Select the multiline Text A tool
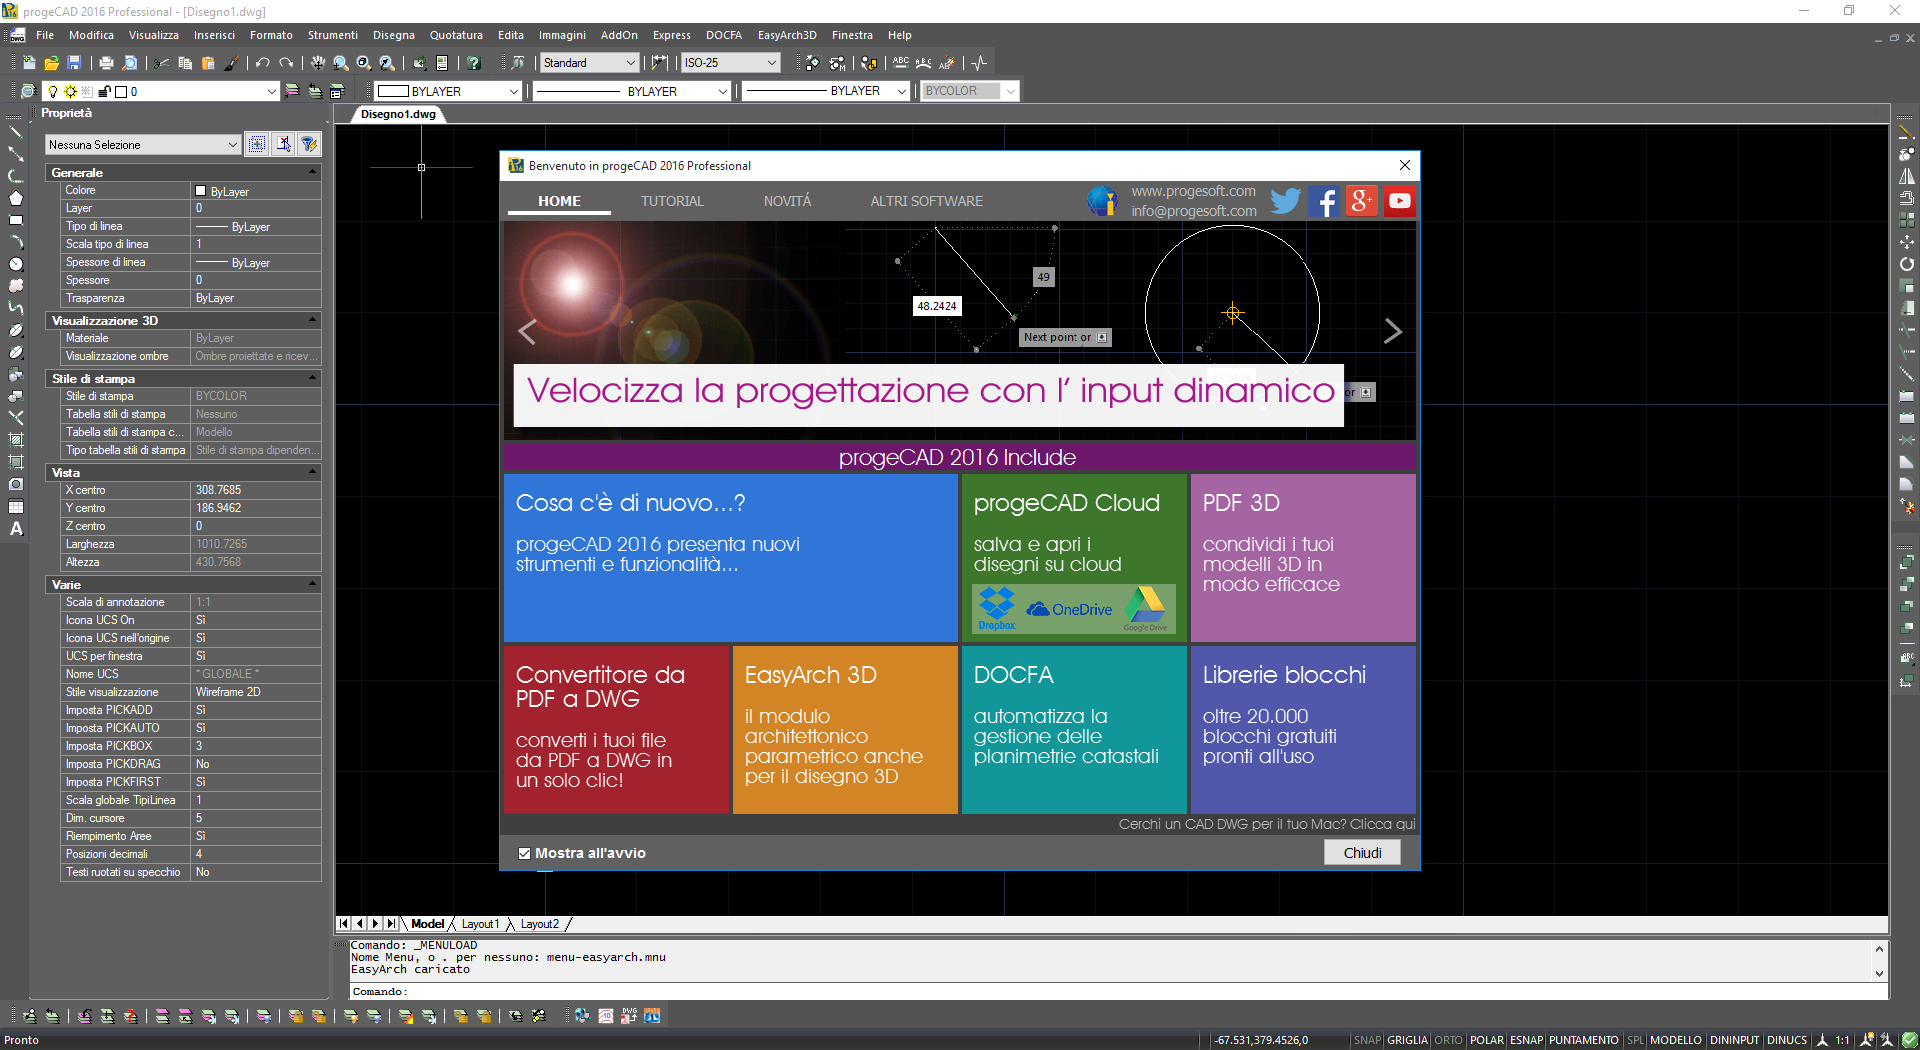This screenshot has height=1050, width=1920. pyautogui.click(x=16, y=529)
